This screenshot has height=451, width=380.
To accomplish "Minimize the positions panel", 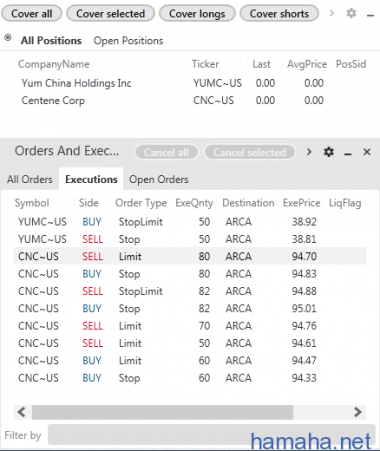I will [x=370, y=15].
